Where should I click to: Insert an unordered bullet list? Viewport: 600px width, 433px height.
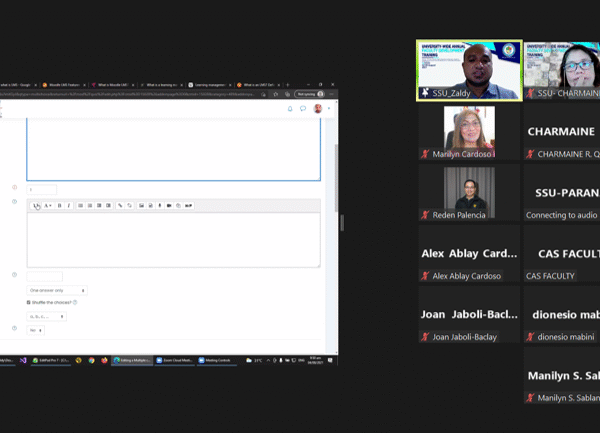80,206
